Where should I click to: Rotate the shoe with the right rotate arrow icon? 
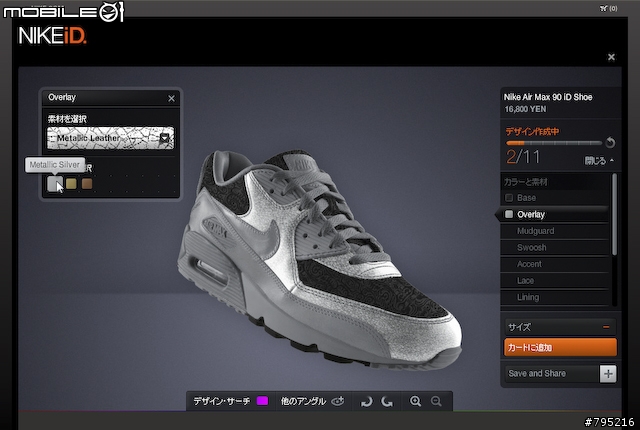(387, 402)
